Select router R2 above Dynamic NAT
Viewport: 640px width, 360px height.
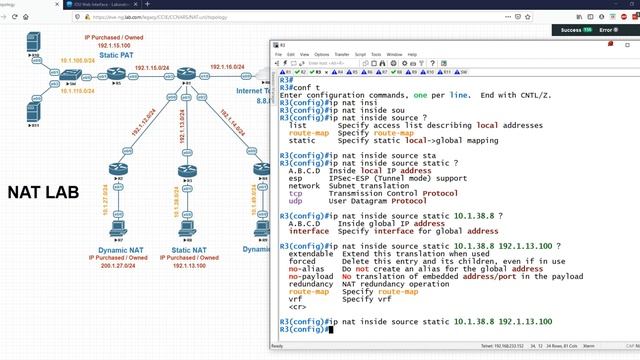pyautogui.click(x=118, y=169)
